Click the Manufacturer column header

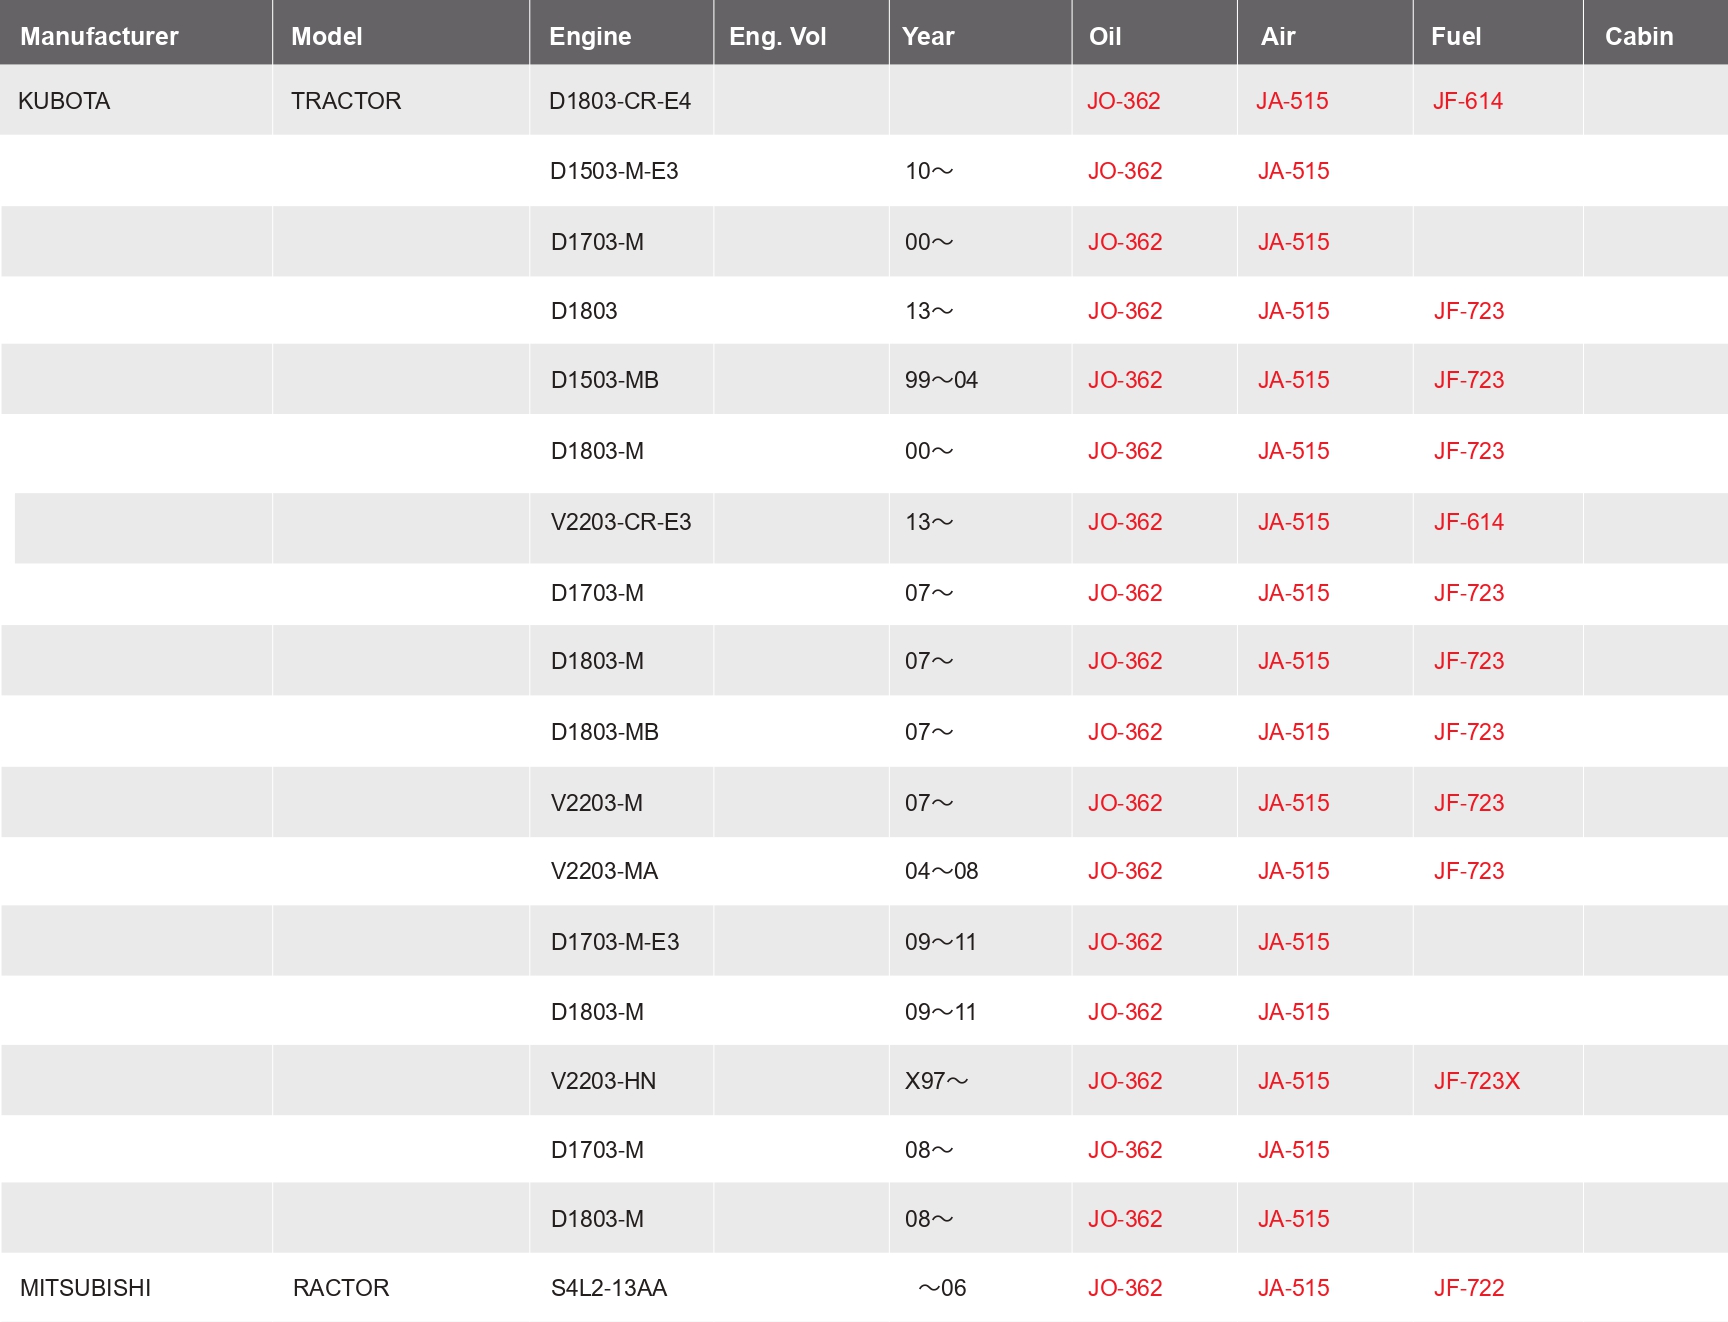(x=99, y=37)
